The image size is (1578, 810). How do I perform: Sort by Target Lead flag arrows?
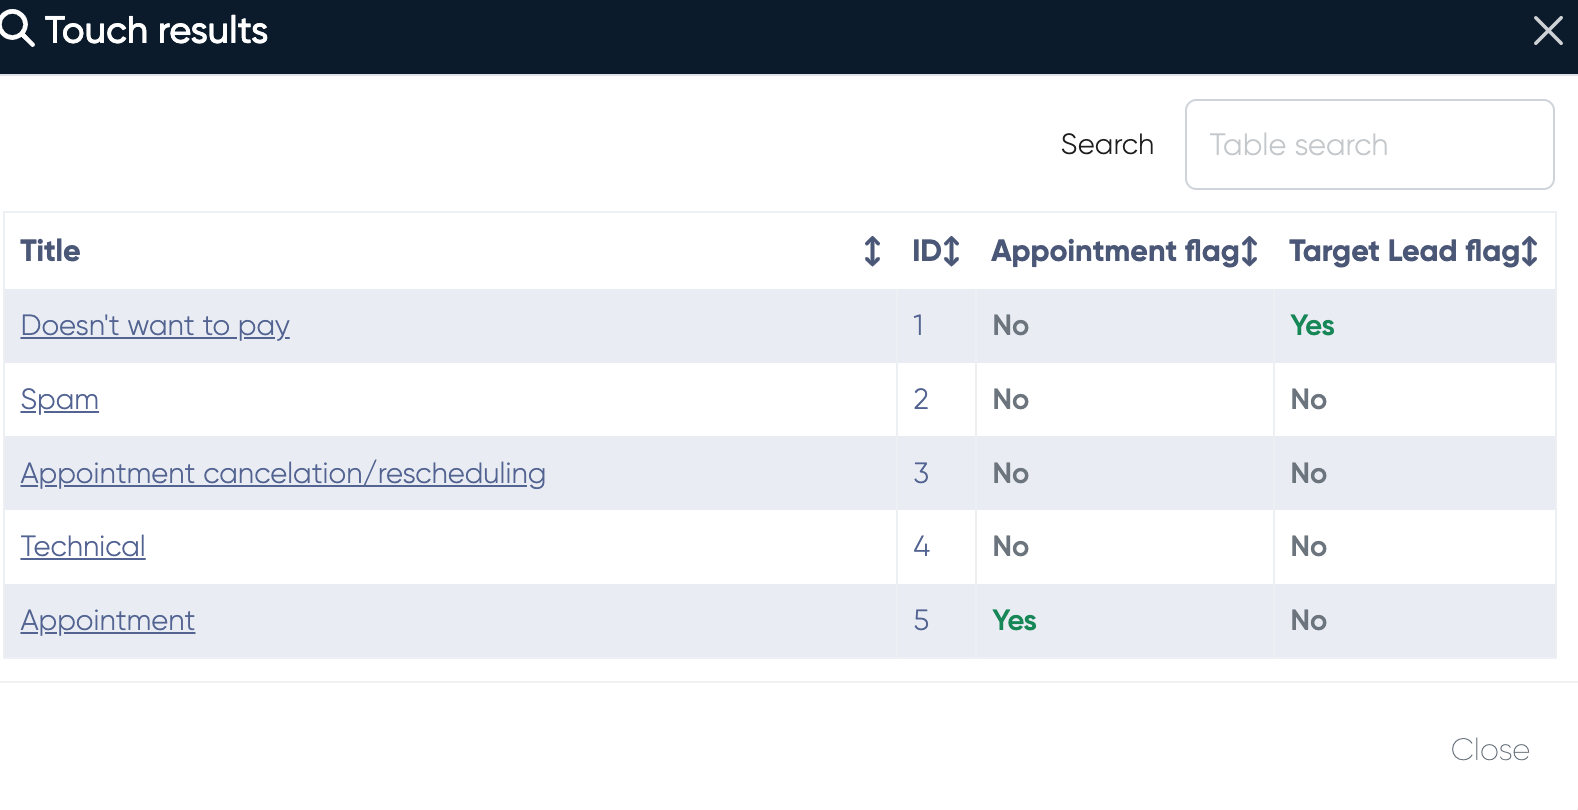(x=1530, y=251)
